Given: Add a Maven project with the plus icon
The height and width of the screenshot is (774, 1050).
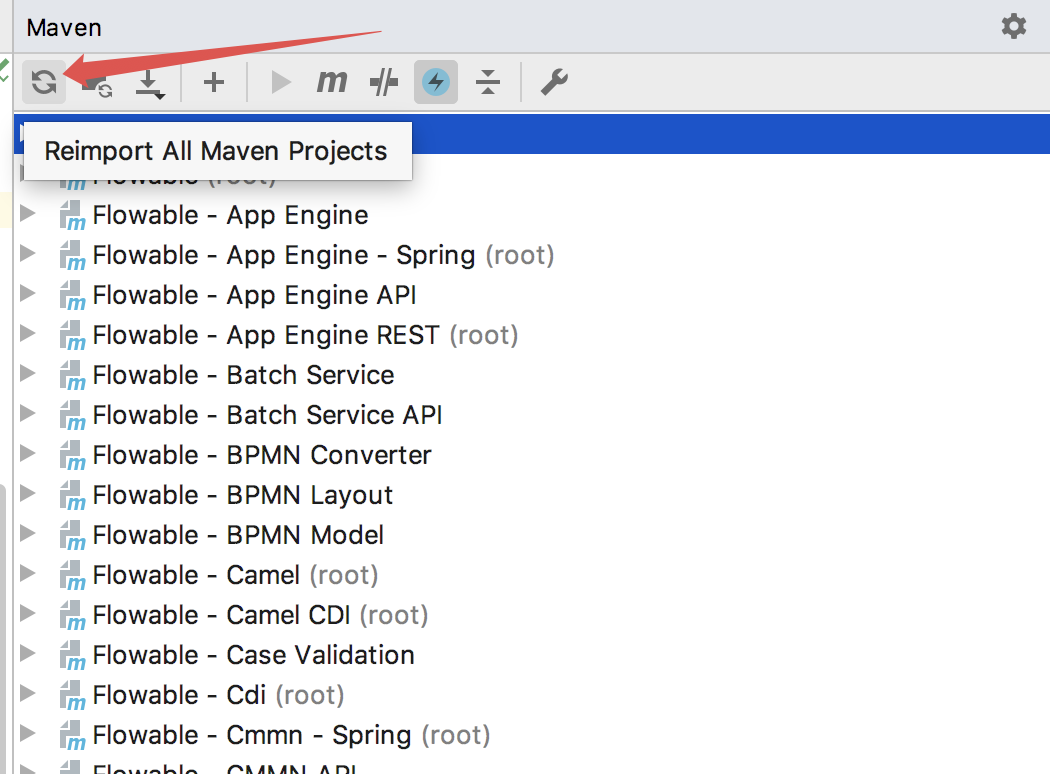Looking at the screenshot, I should tap(214, 82).
